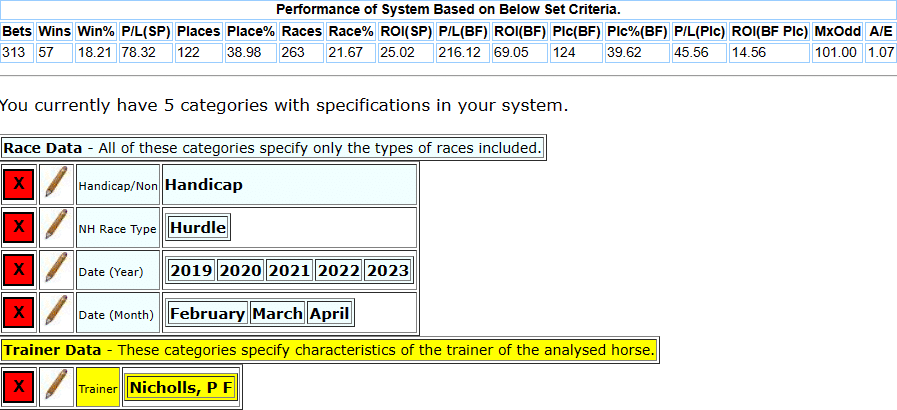Click the MxOdd column header
897x410 pixels.
click(x=838, y=31)
